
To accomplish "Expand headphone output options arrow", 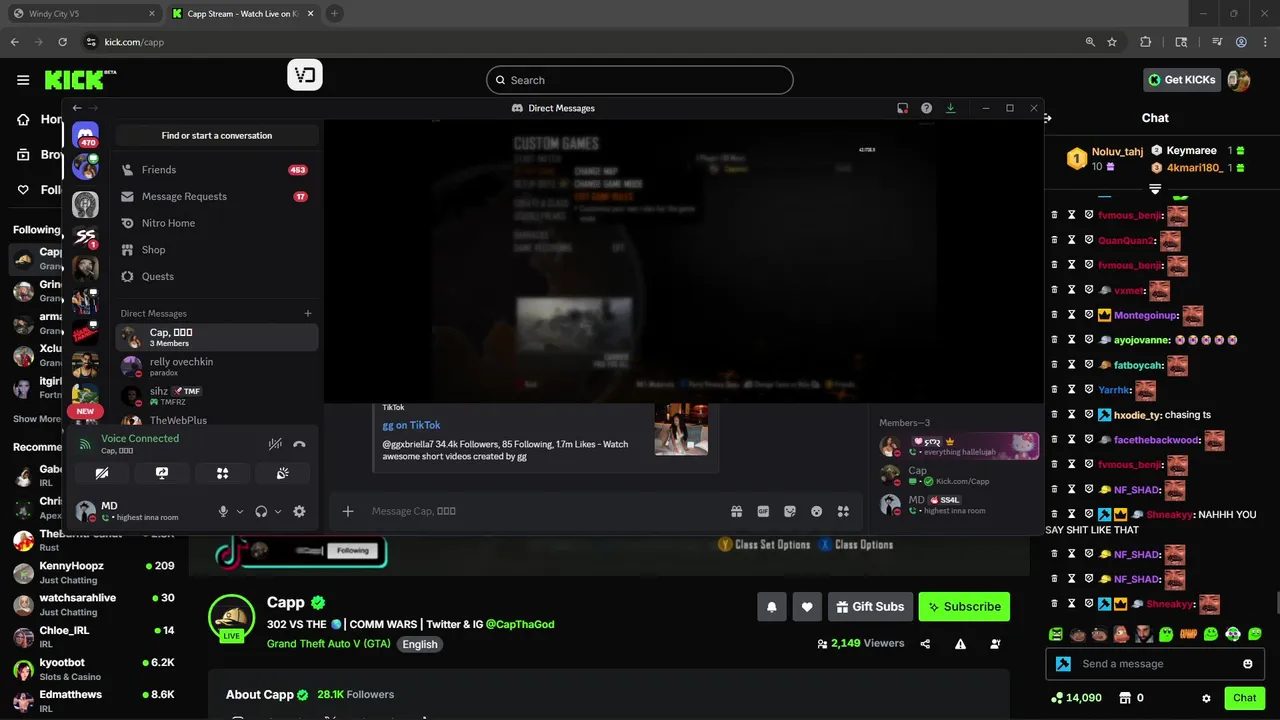I will (278, 511).
